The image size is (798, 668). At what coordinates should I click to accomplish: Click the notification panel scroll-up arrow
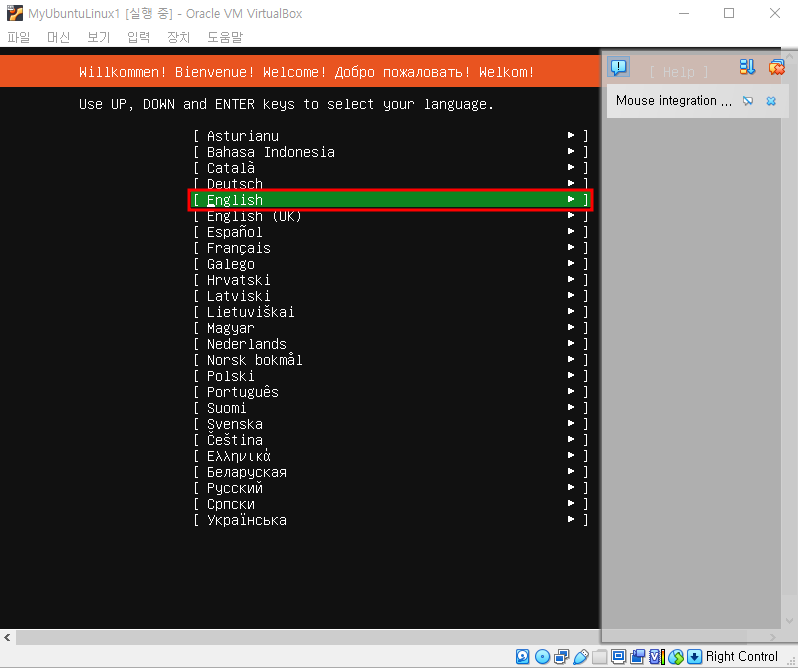coord(789,56)
